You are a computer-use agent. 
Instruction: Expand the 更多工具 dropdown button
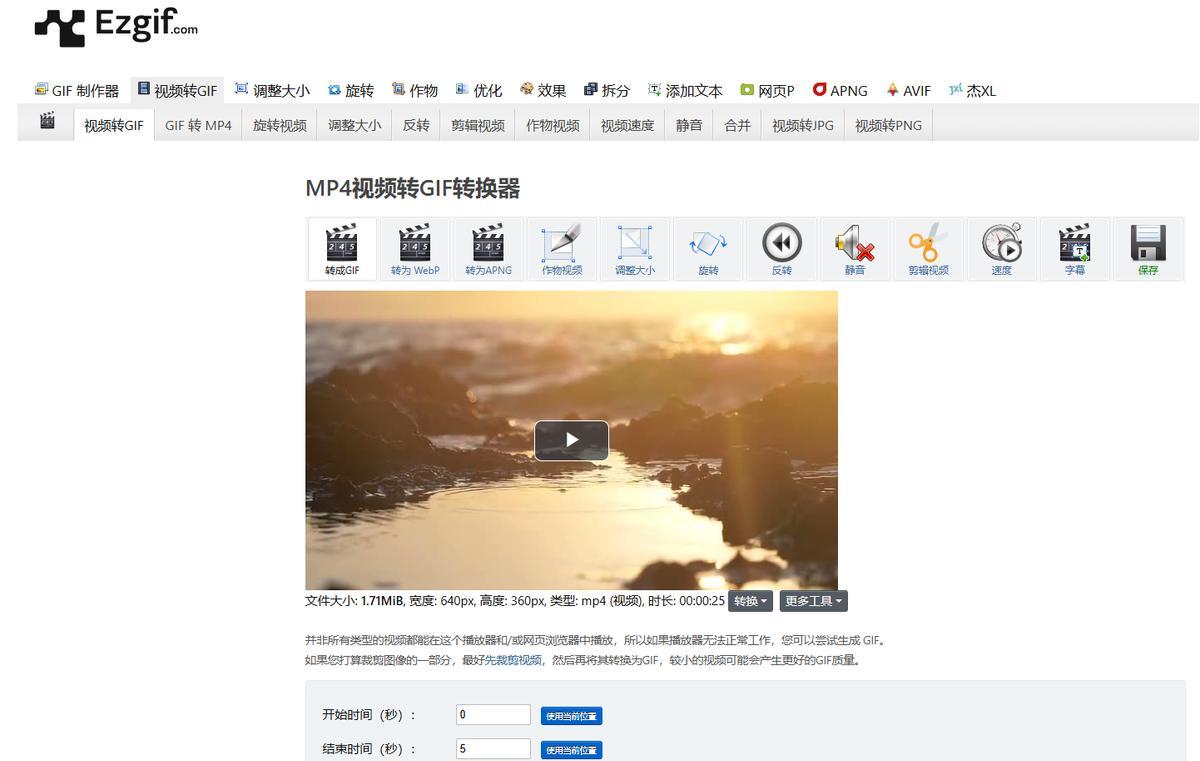(x=813, y=601)
